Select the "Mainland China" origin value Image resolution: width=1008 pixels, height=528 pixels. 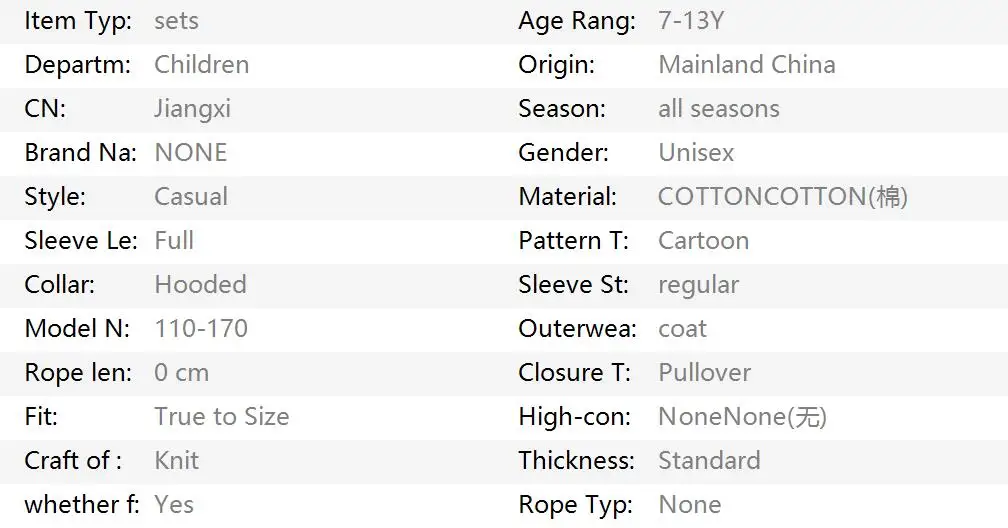tap(746, 65)
